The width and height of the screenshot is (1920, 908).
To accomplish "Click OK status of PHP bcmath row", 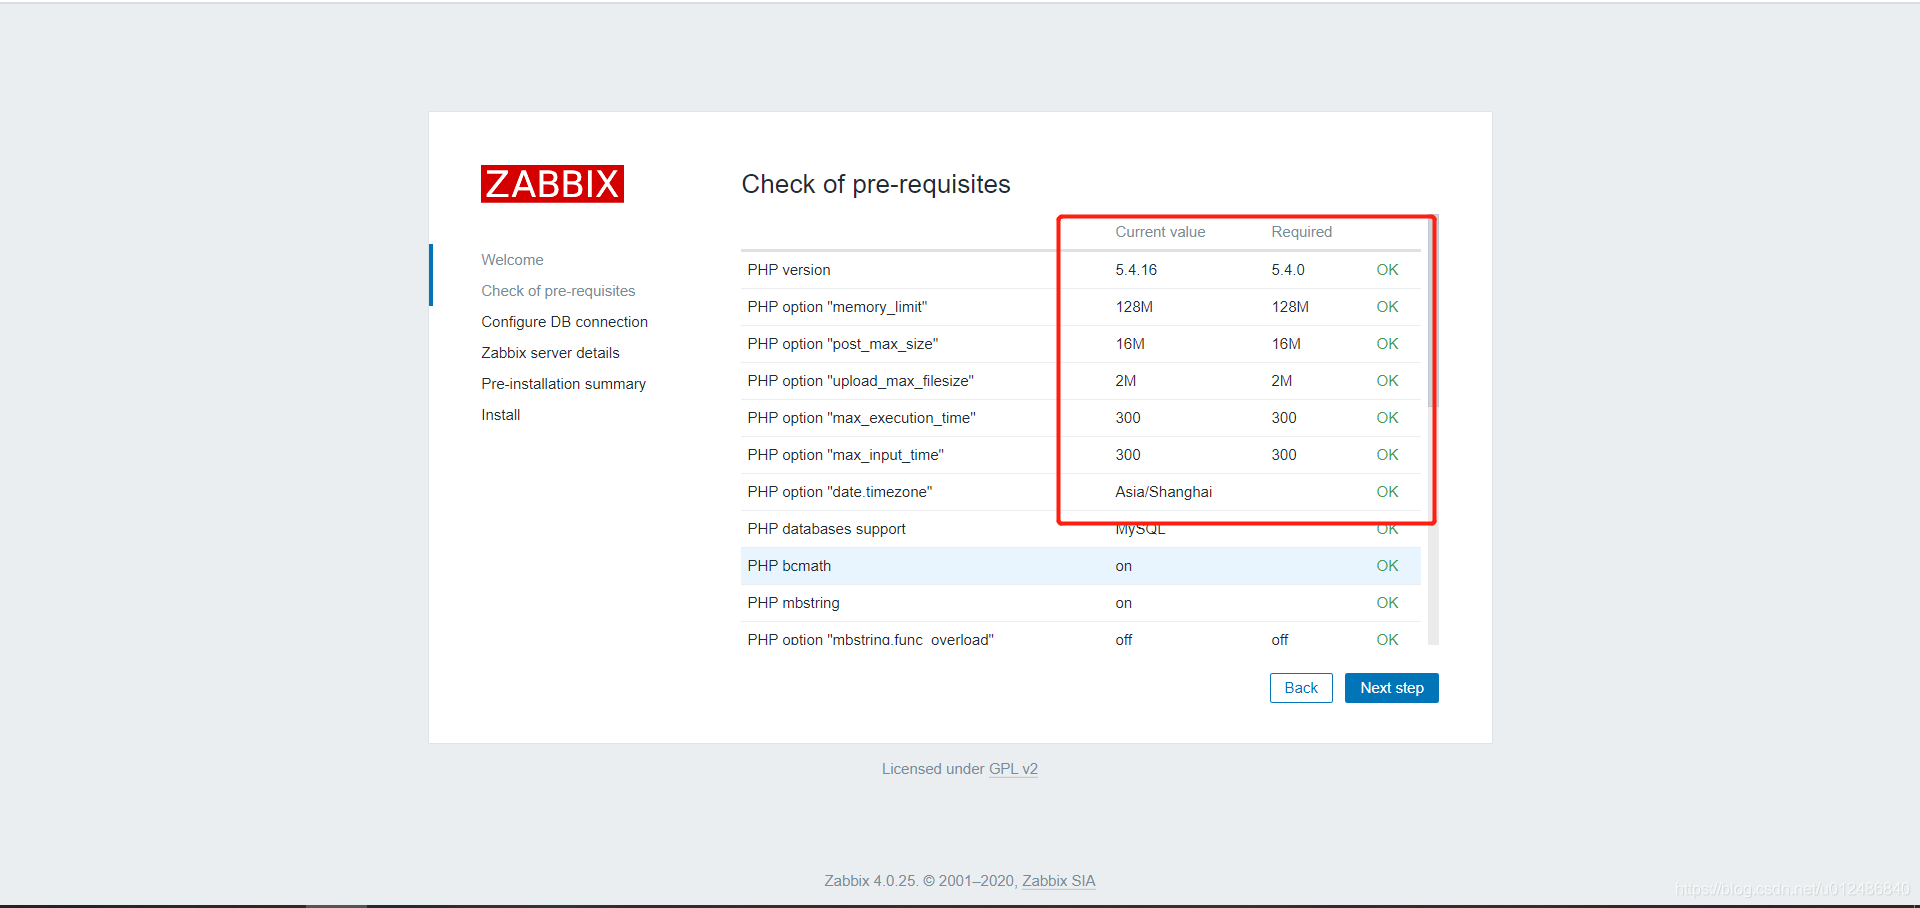I will coord(1387,566).
